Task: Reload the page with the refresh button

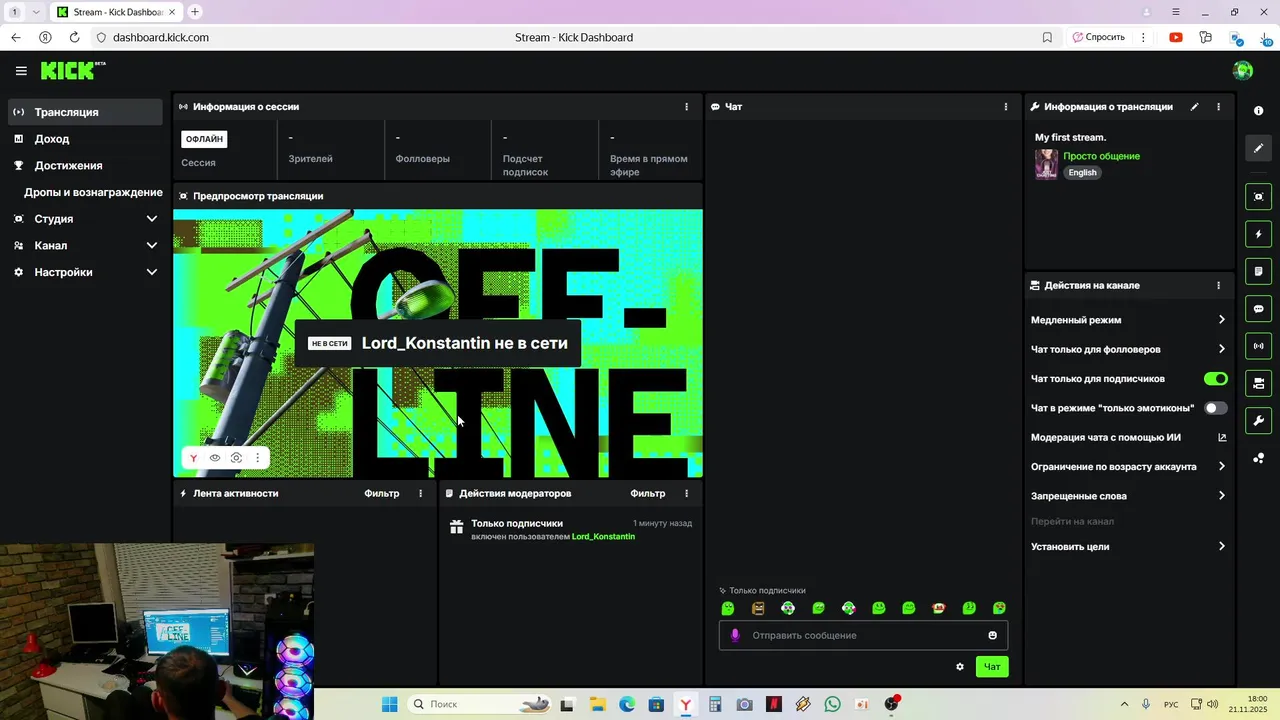Action: click(x=74, y=37)
